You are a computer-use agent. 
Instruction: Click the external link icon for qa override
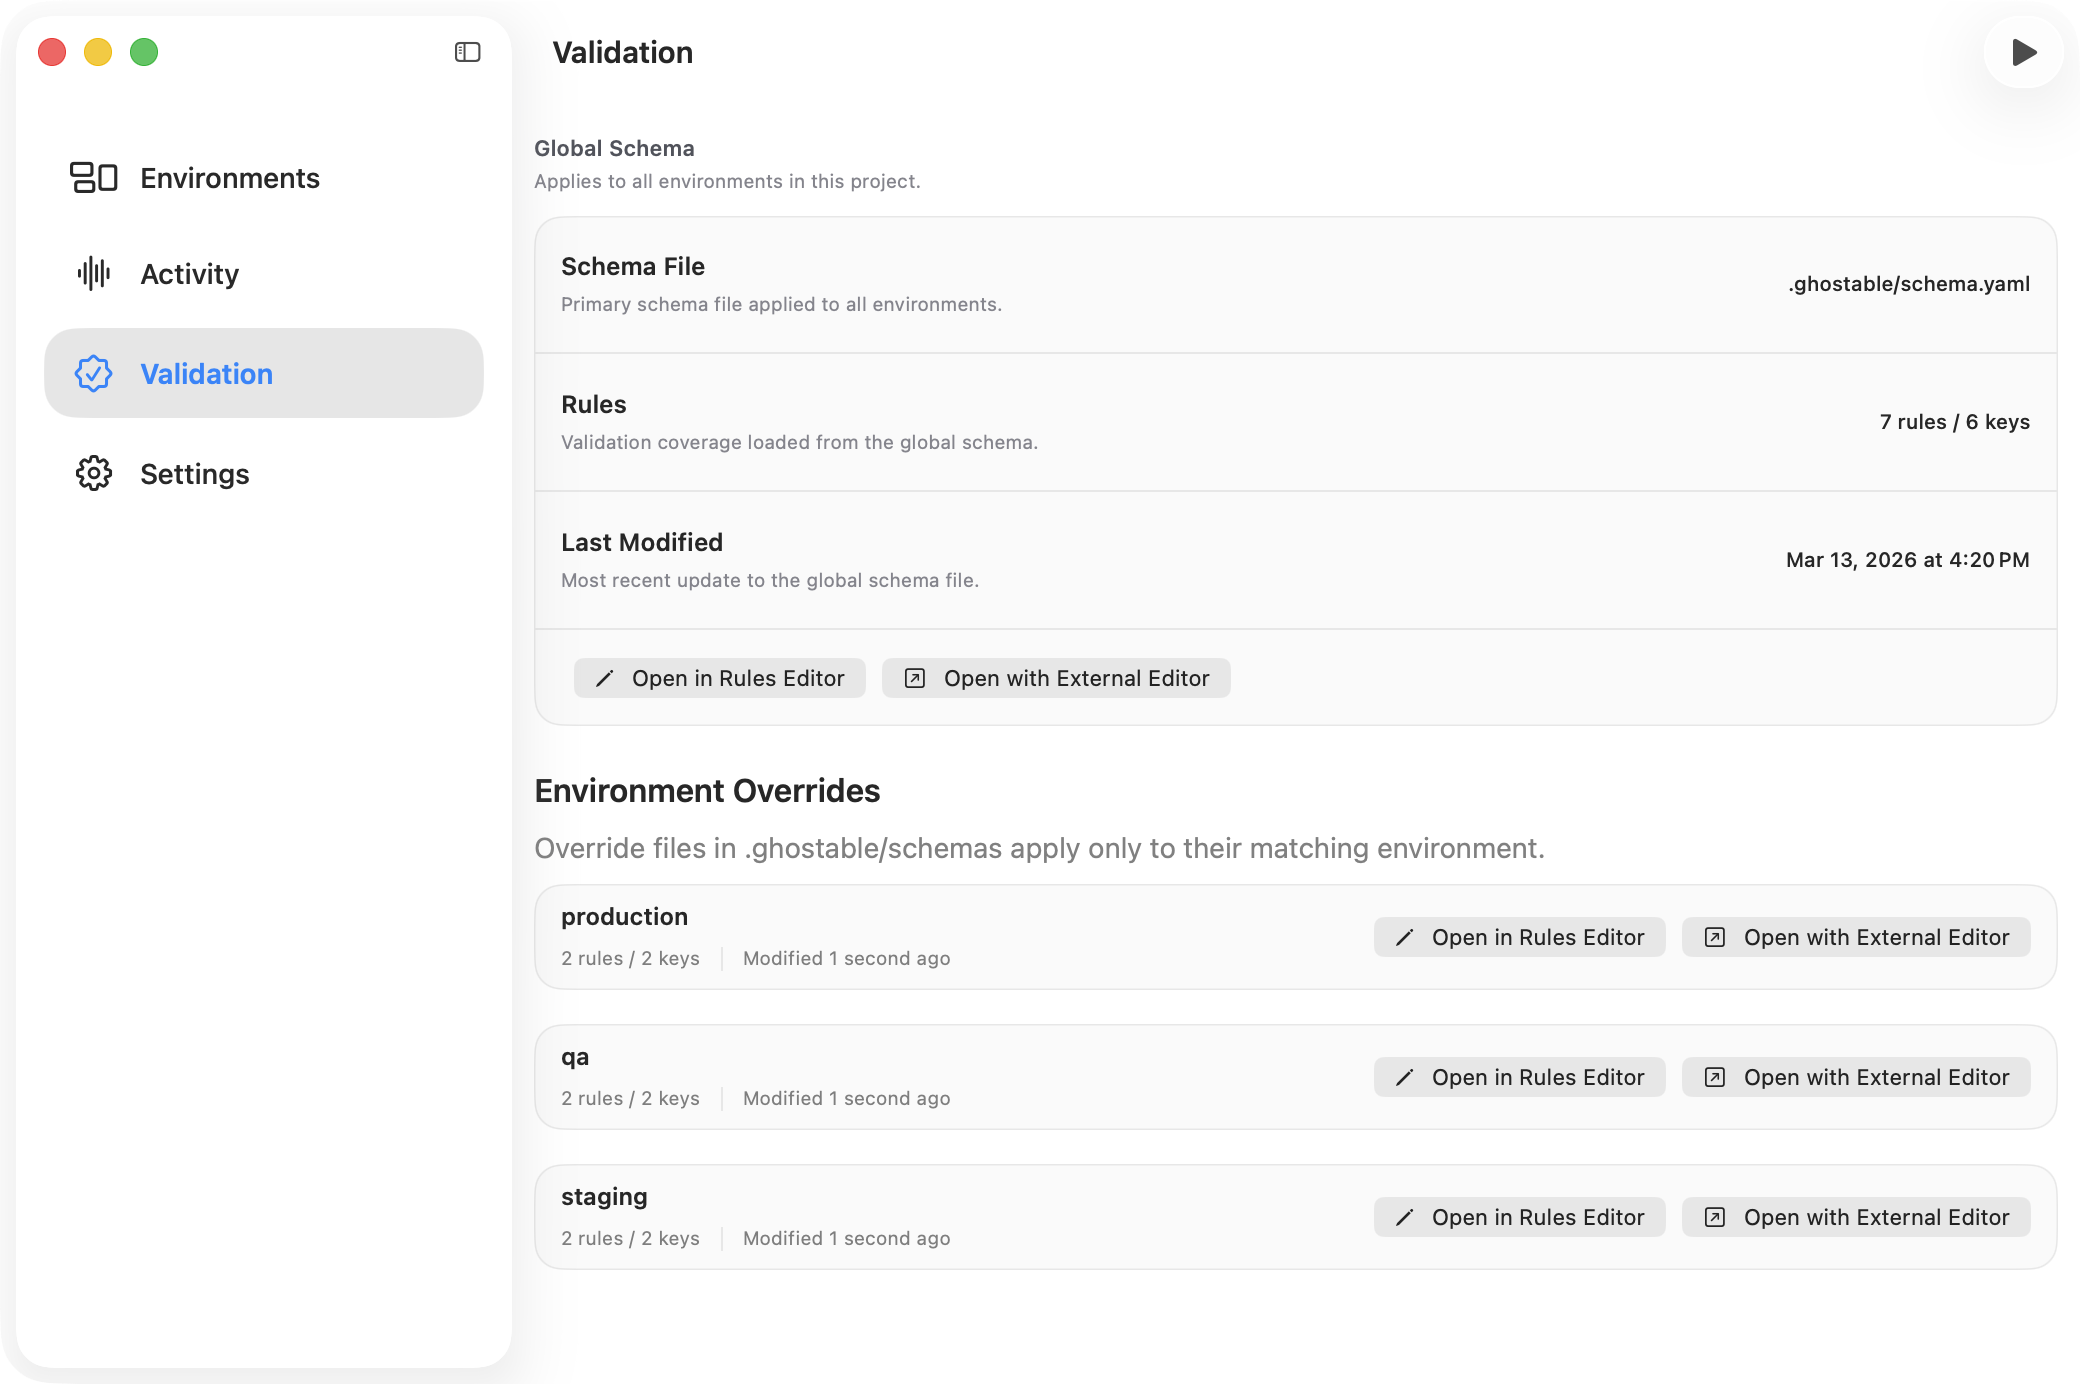coord(1716,1077)
